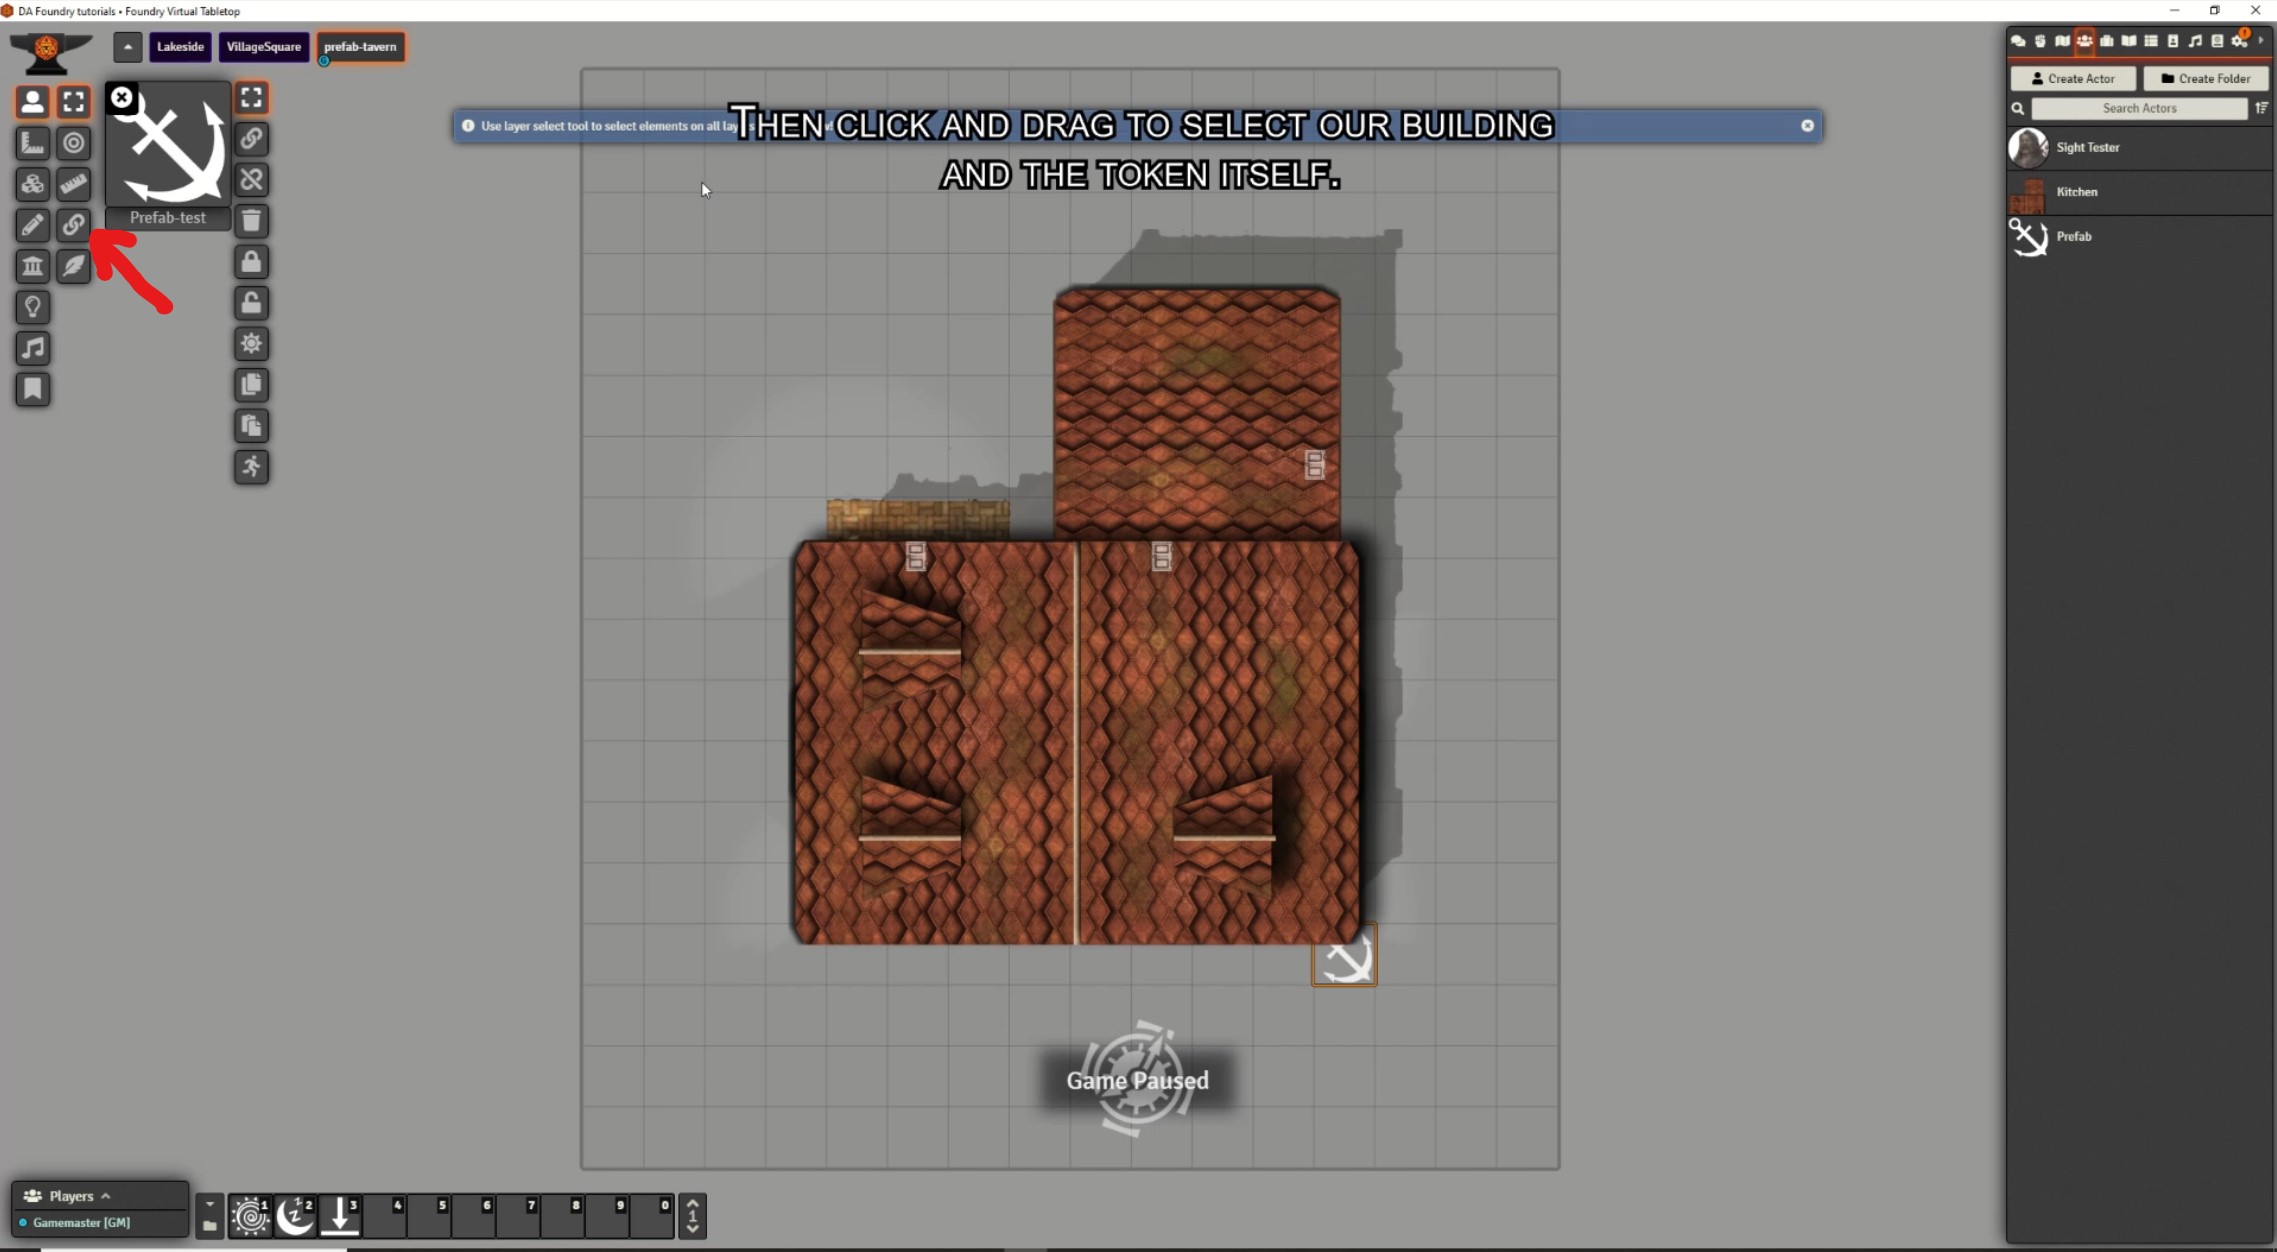
Task: Collapse the right sidebar arrow
Action: [x=2261, y=41]
